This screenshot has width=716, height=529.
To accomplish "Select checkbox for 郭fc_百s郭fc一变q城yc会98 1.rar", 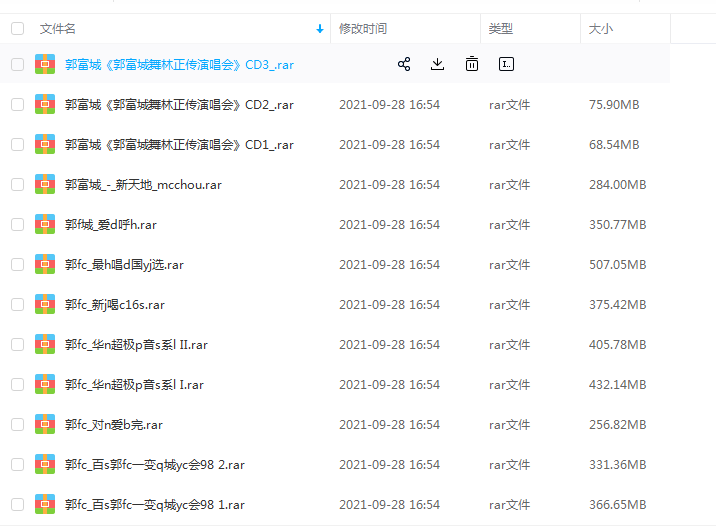I will tap(17, 504).
